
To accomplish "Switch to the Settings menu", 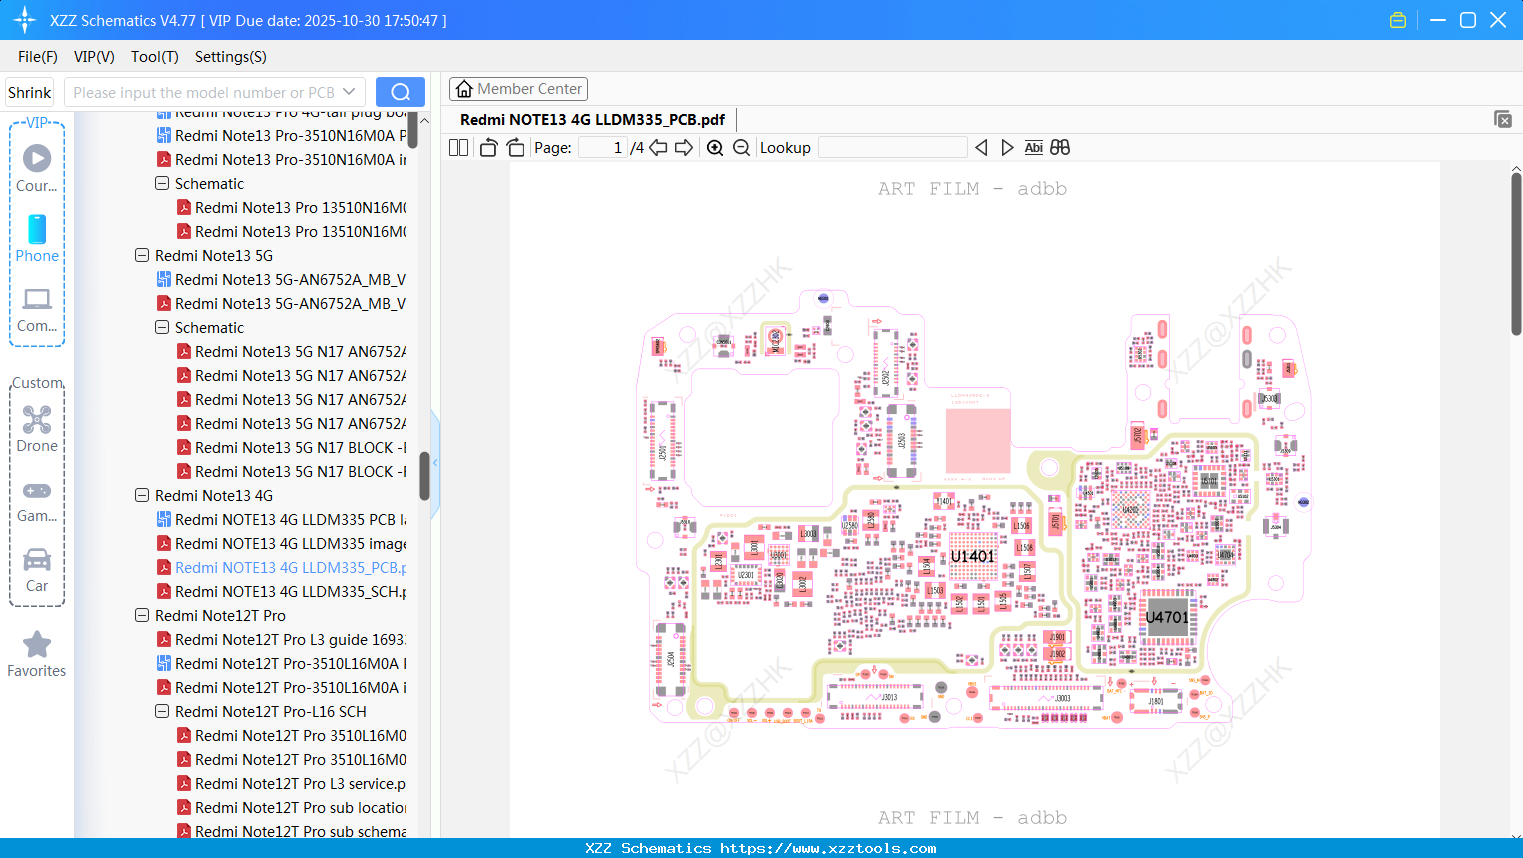I will (230, 57).
